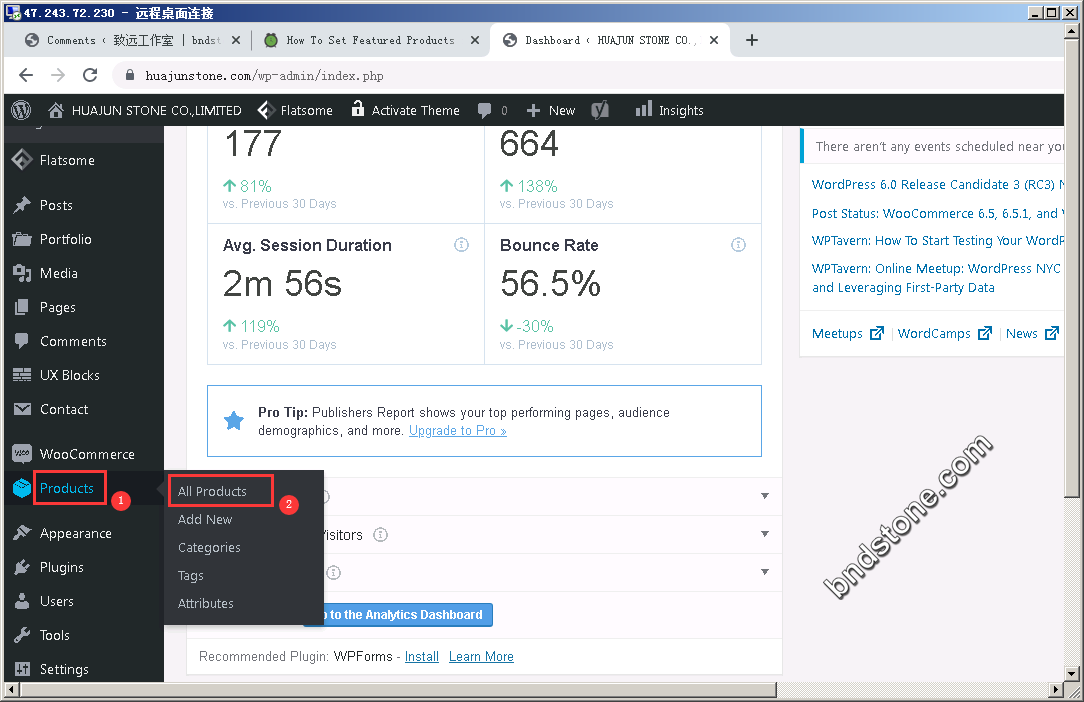
Task: Click the Install WPForms link
Action: tap(422, 656)
